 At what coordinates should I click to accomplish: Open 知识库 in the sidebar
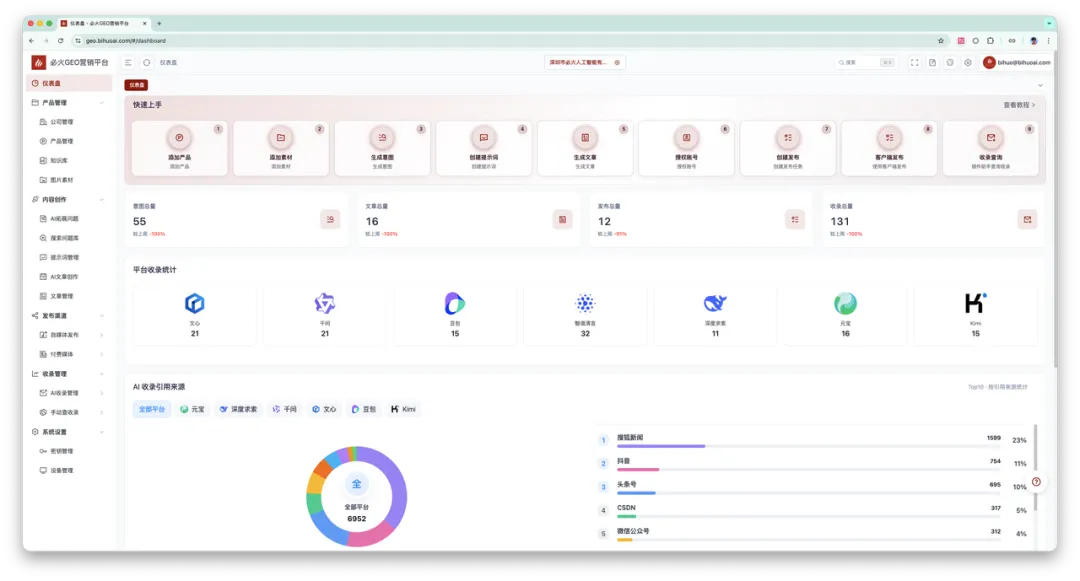(x=60, y=160)
